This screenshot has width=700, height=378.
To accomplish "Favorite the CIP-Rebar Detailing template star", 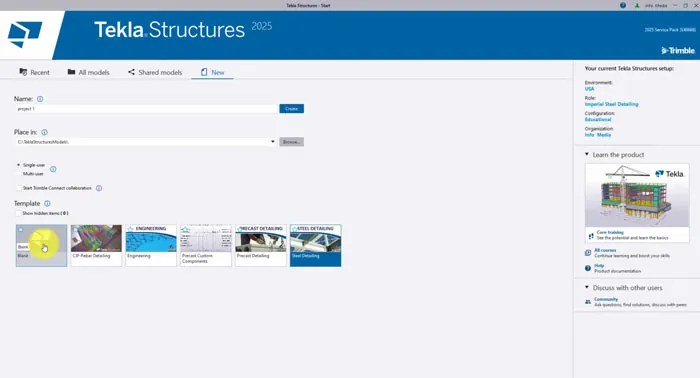I will point(75,229).
